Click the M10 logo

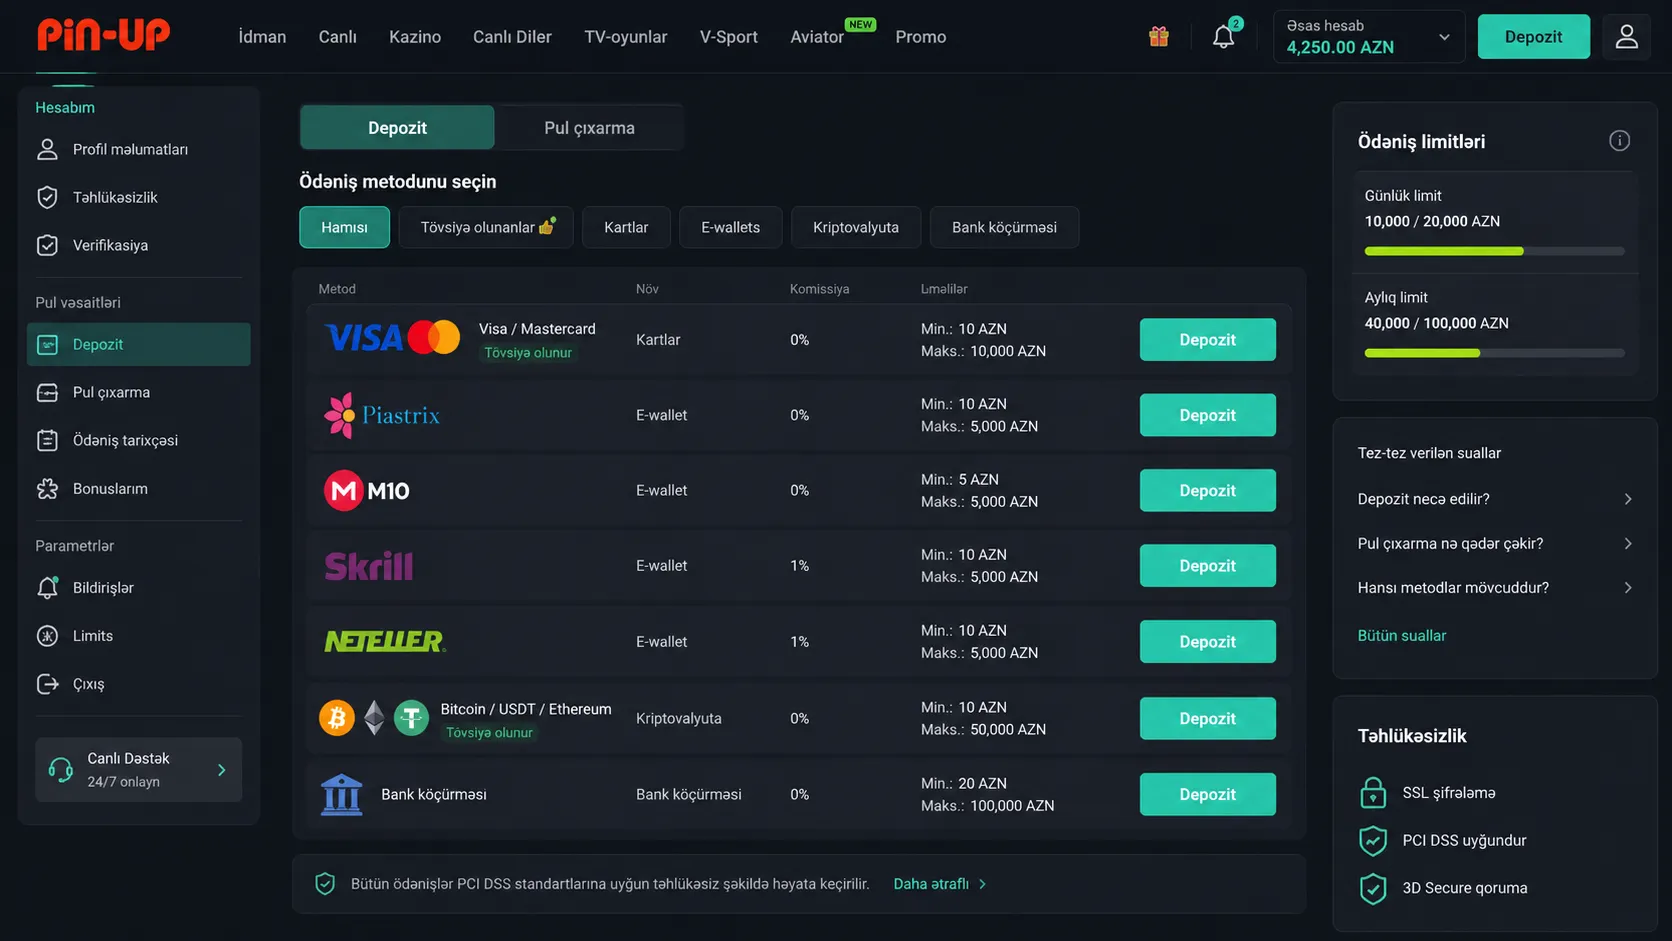pos(367,490)
